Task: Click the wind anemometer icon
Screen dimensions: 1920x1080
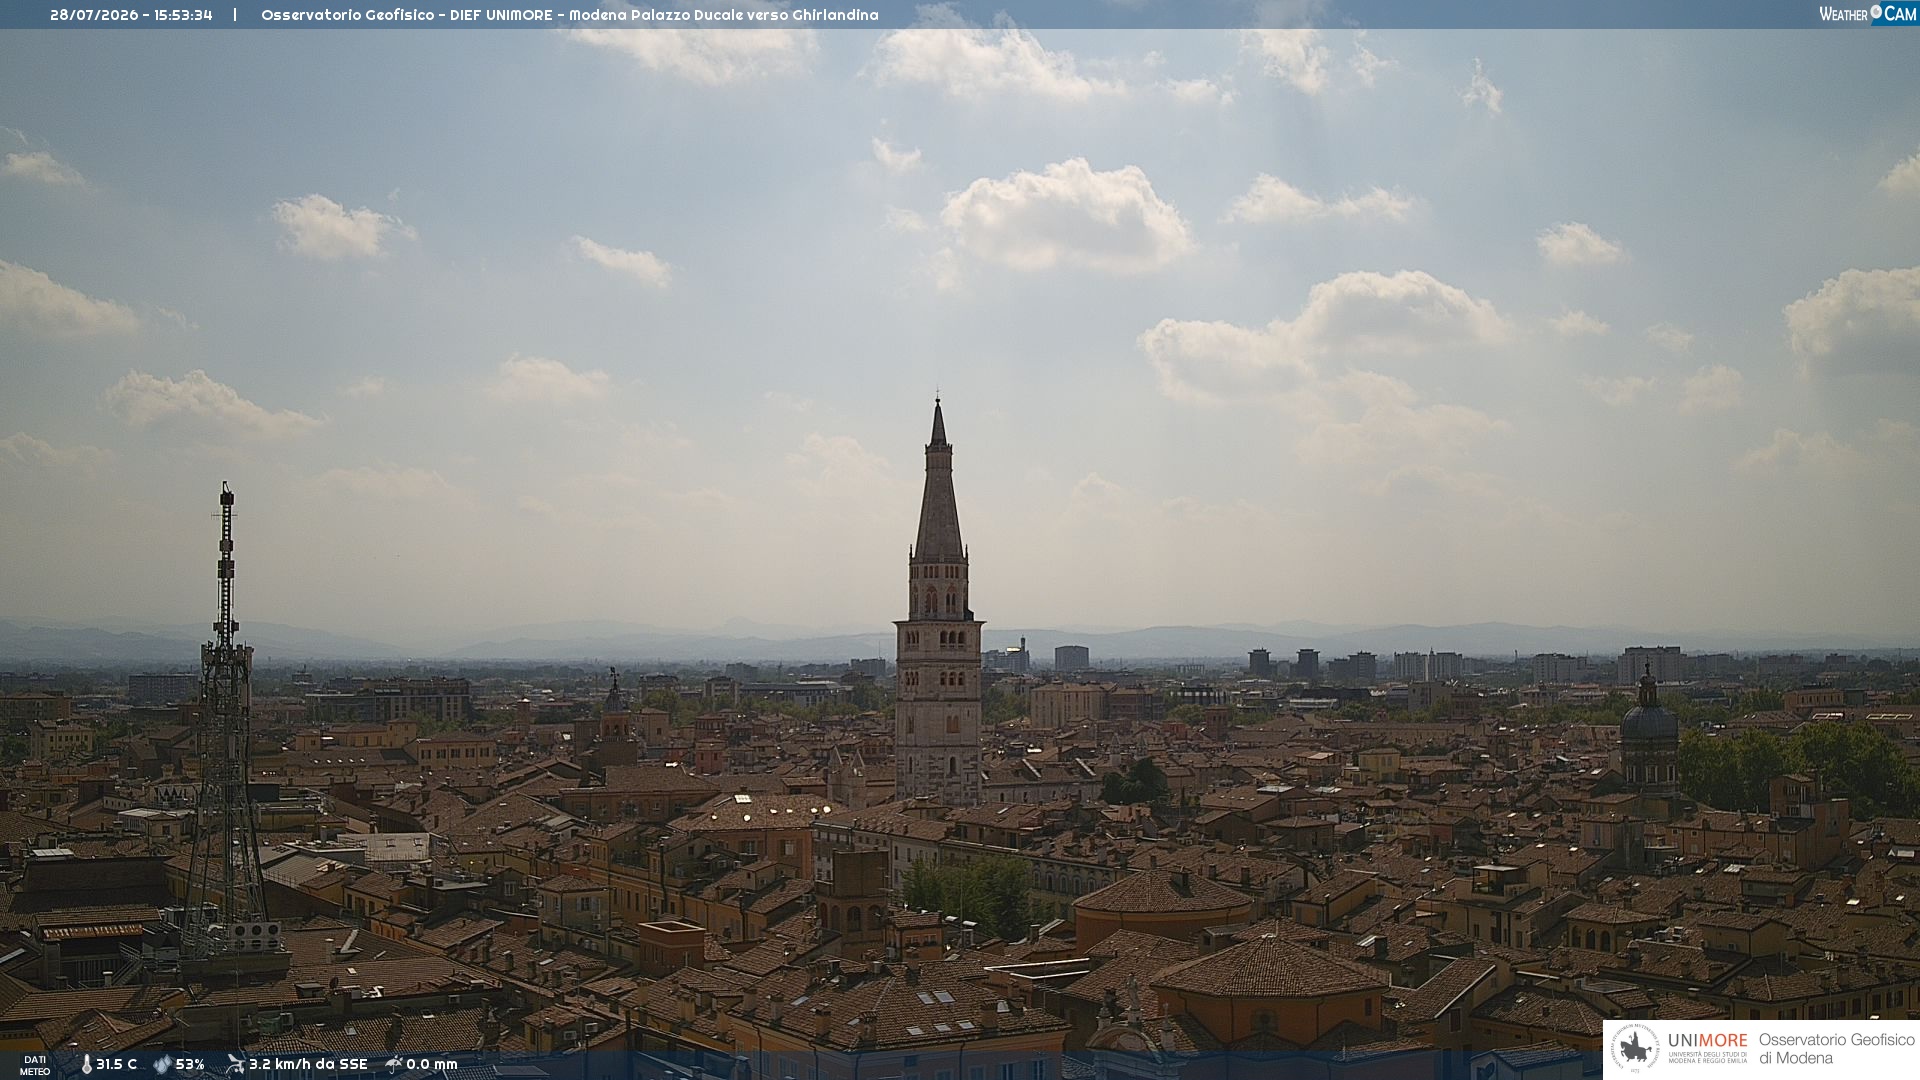Action: pyautogui.click(x=235, y=1064)
